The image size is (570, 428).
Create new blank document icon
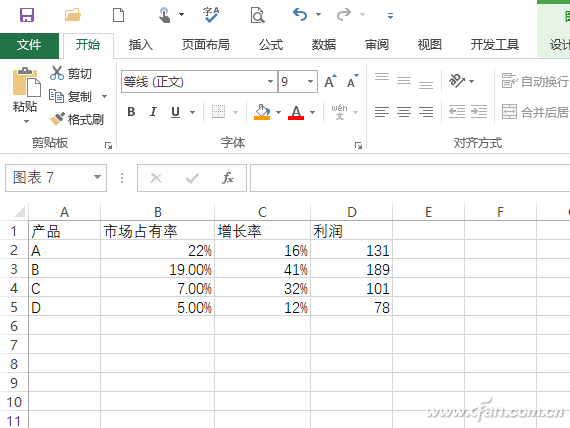pyautogui.click(x=119, y=15)
